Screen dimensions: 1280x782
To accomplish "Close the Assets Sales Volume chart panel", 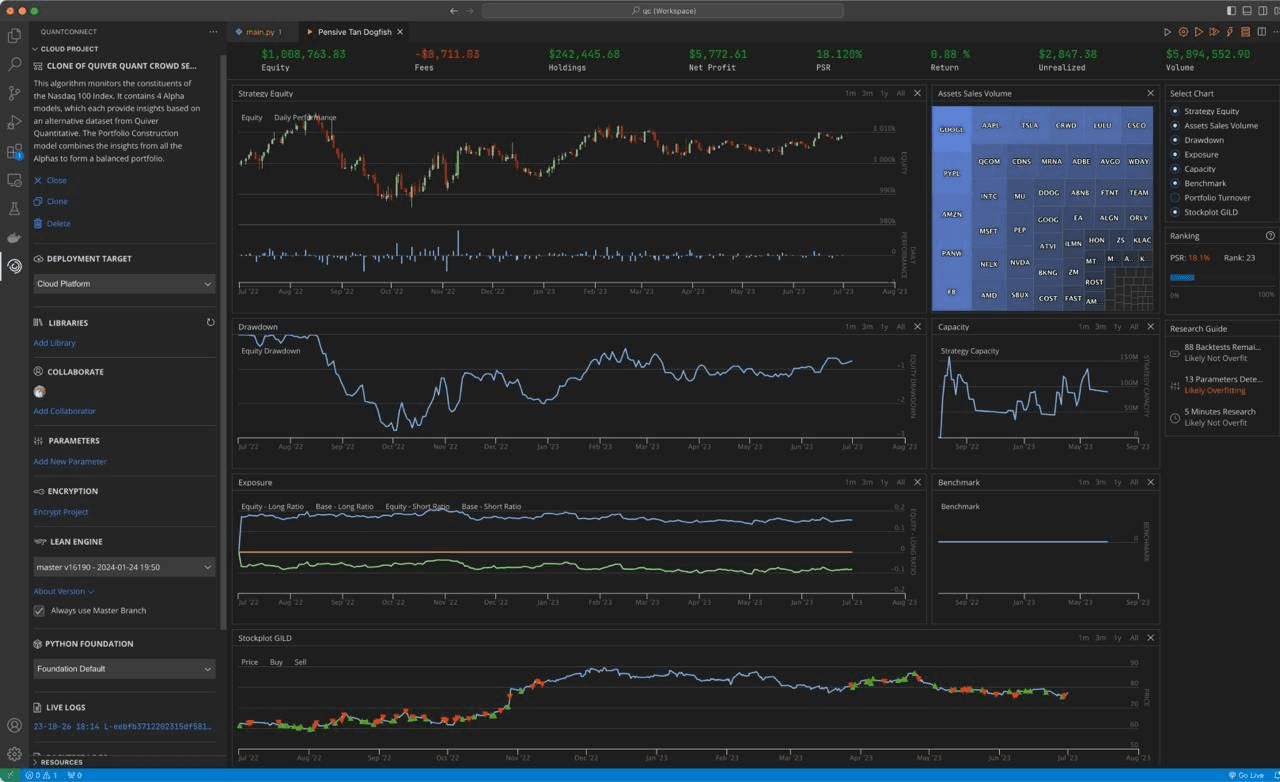I will click(x=1150, y=93).
